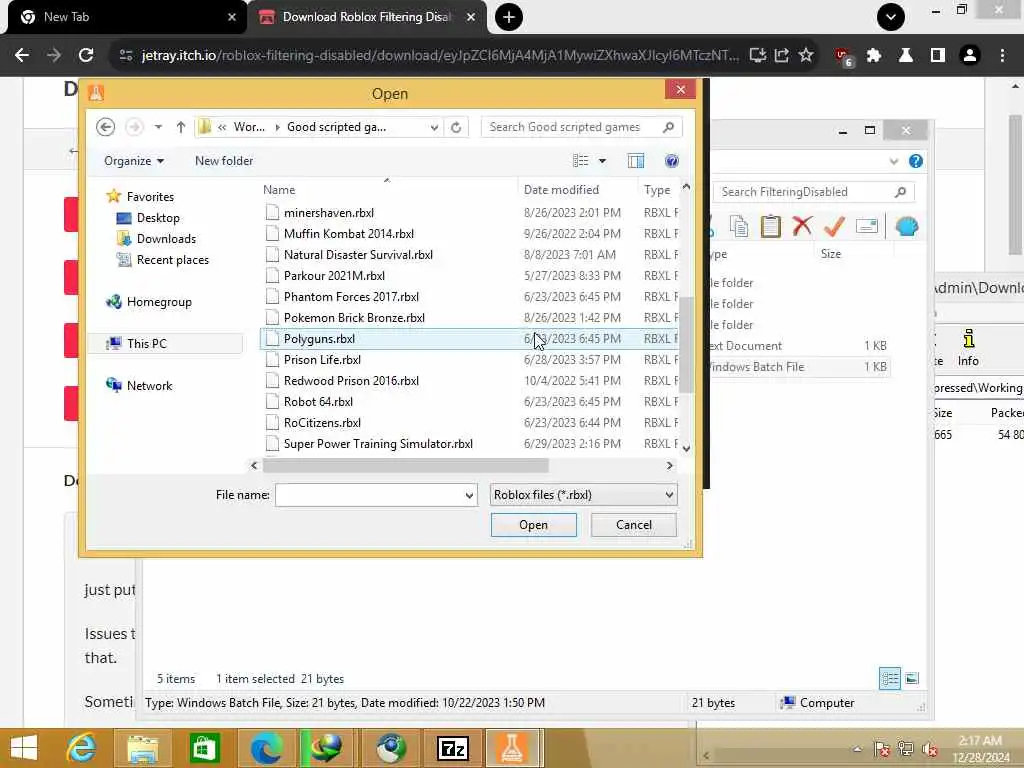The width and height of the screenshot is (1024, 768).
Task: Open the Organize dropdown menu
Action: [134, 161]
